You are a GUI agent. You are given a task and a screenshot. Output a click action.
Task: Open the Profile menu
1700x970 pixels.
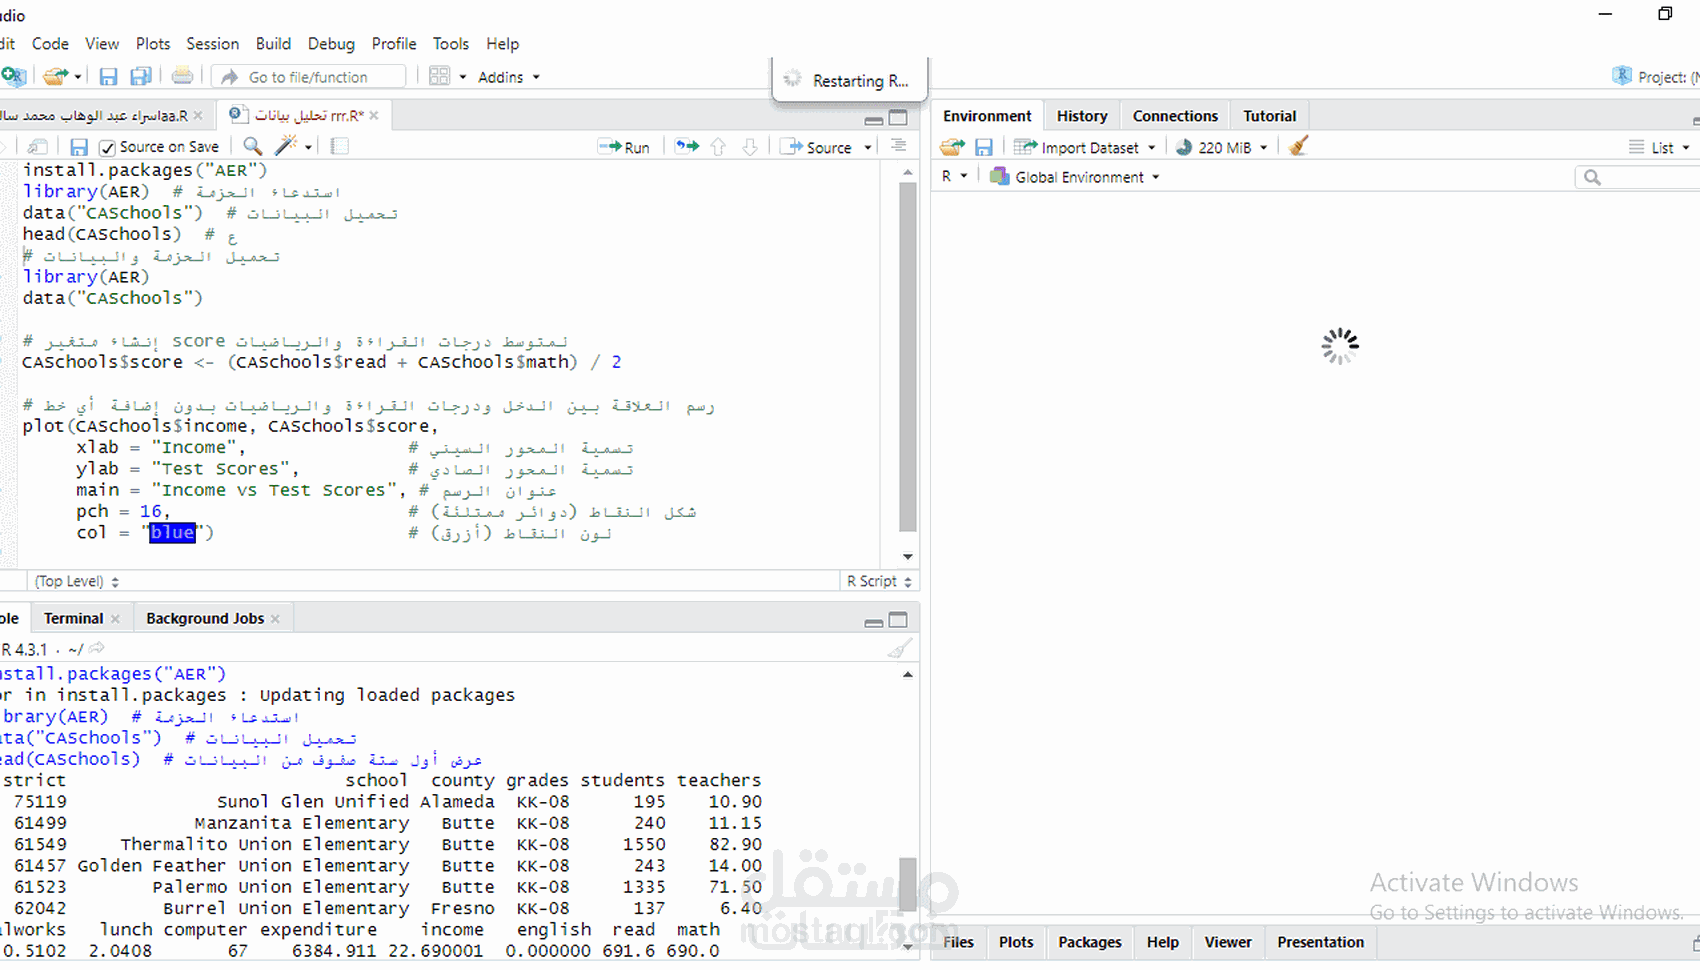click(x=394, y=44)
